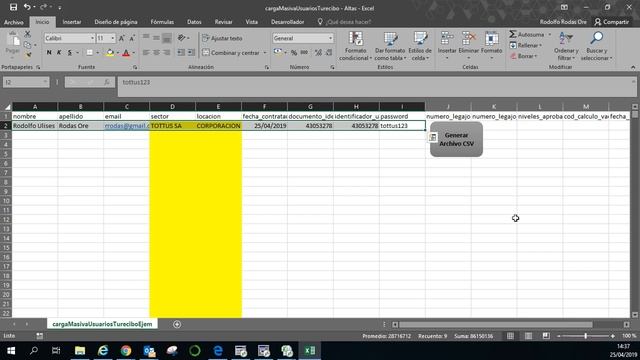
Task: Adjust the zoom slider handle
Action: [x=586, y=336]
